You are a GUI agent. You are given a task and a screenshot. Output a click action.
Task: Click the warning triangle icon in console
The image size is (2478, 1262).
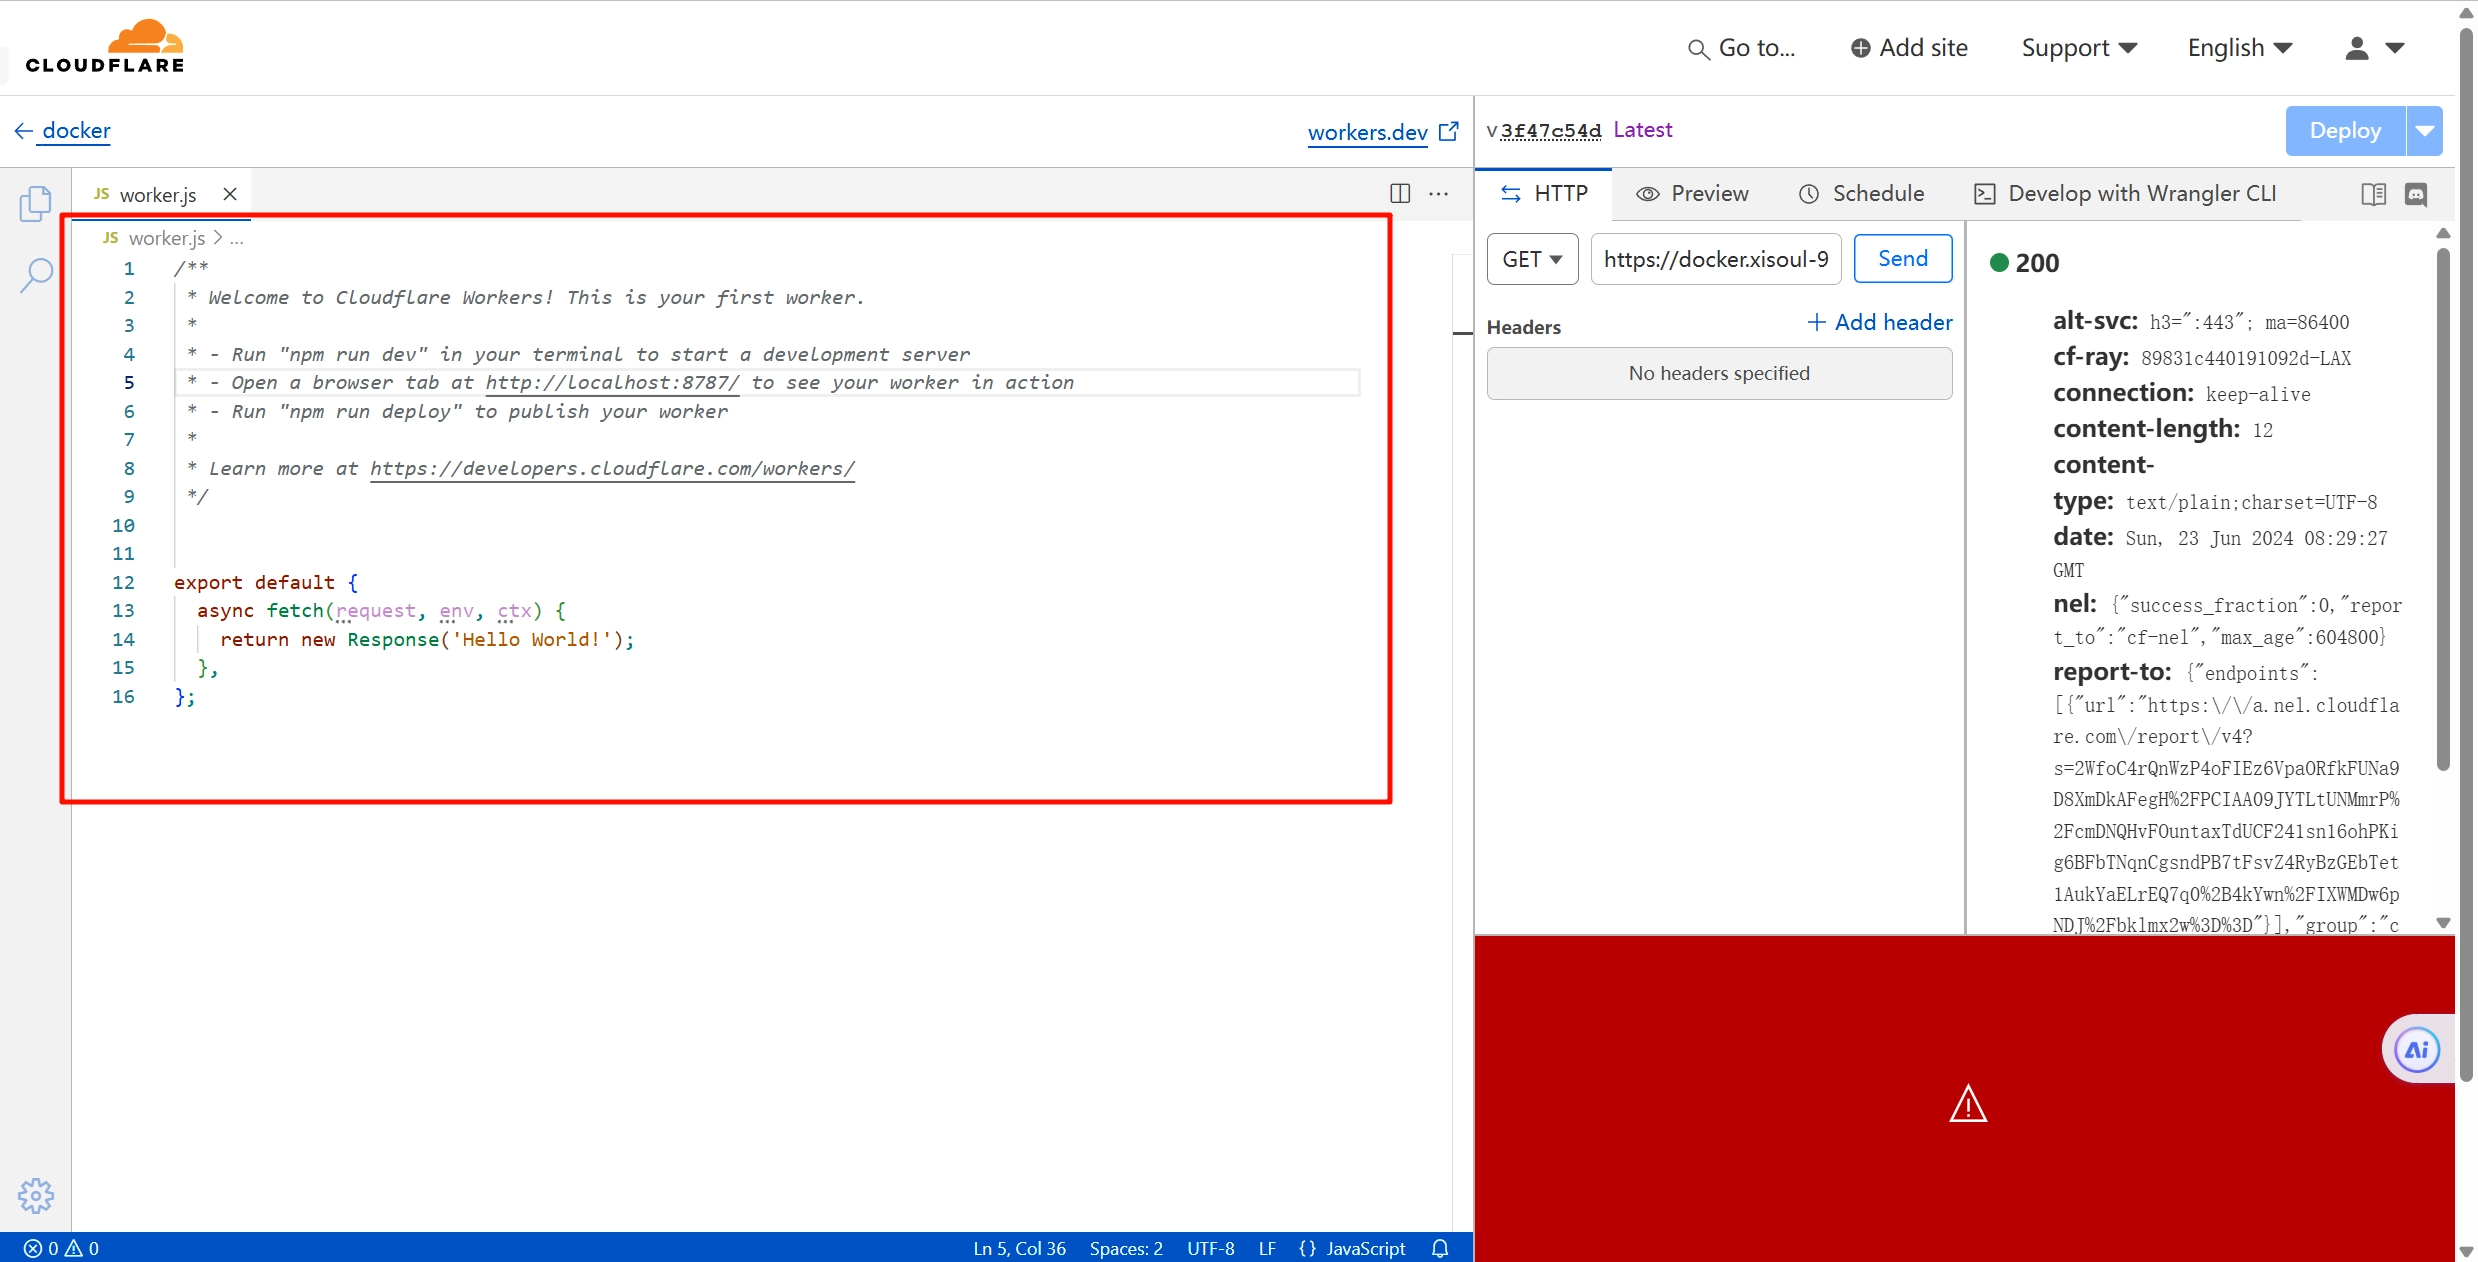[x=1968, y=1104]
